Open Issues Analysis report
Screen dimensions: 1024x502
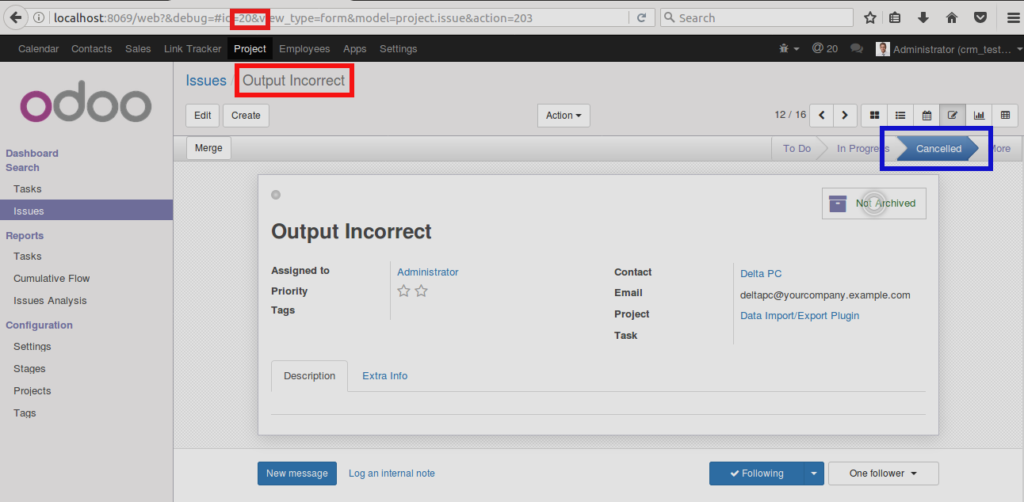point(50,301)
